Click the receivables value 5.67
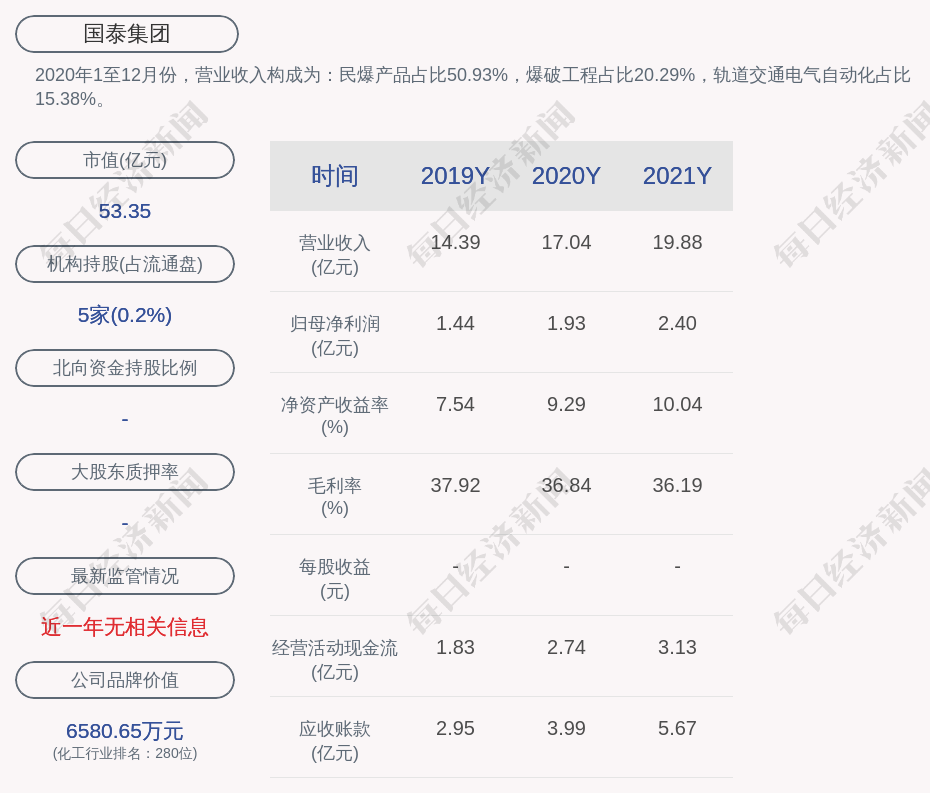The image size is (930, 793). pyautogui.click(x=677, y=728)
